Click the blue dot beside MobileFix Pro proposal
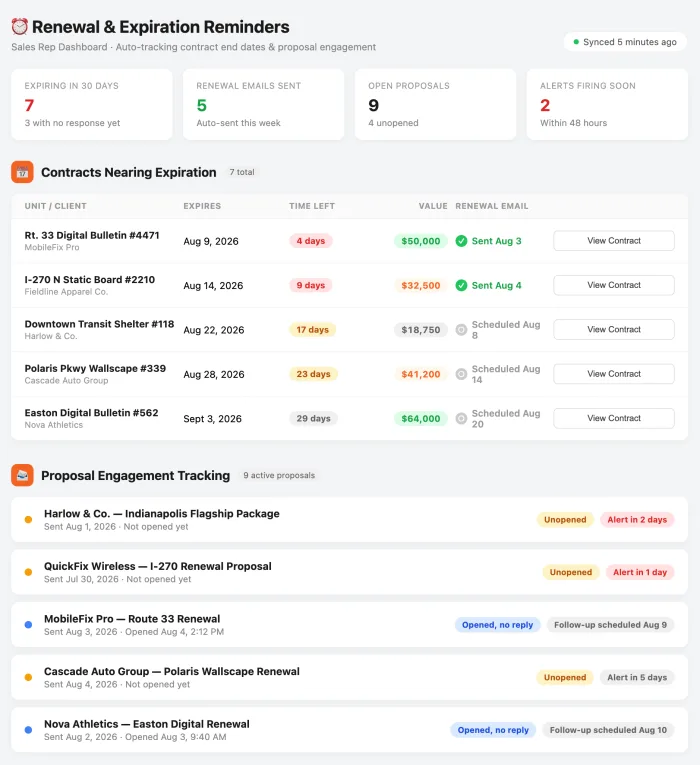Viewport: 700px width, 765px height. tap(28, 624)
